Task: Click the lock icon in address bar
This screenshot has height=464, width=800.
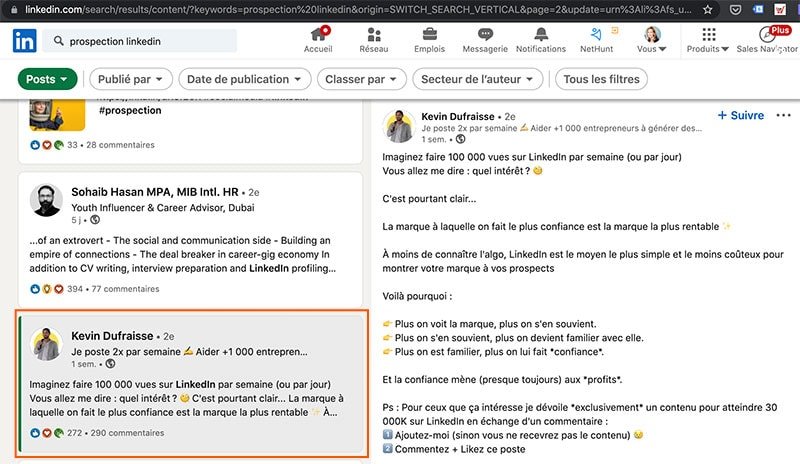Action: coord(14,10)
